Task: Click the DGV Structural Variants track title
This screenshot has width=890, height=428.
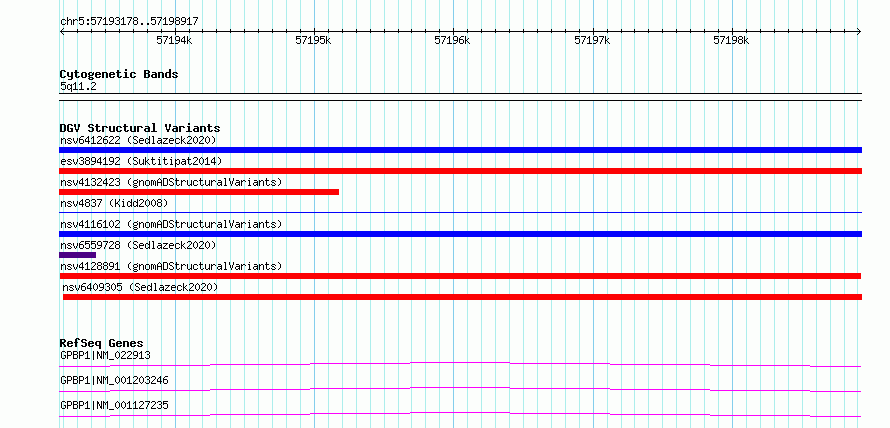Action: (140, 128)
